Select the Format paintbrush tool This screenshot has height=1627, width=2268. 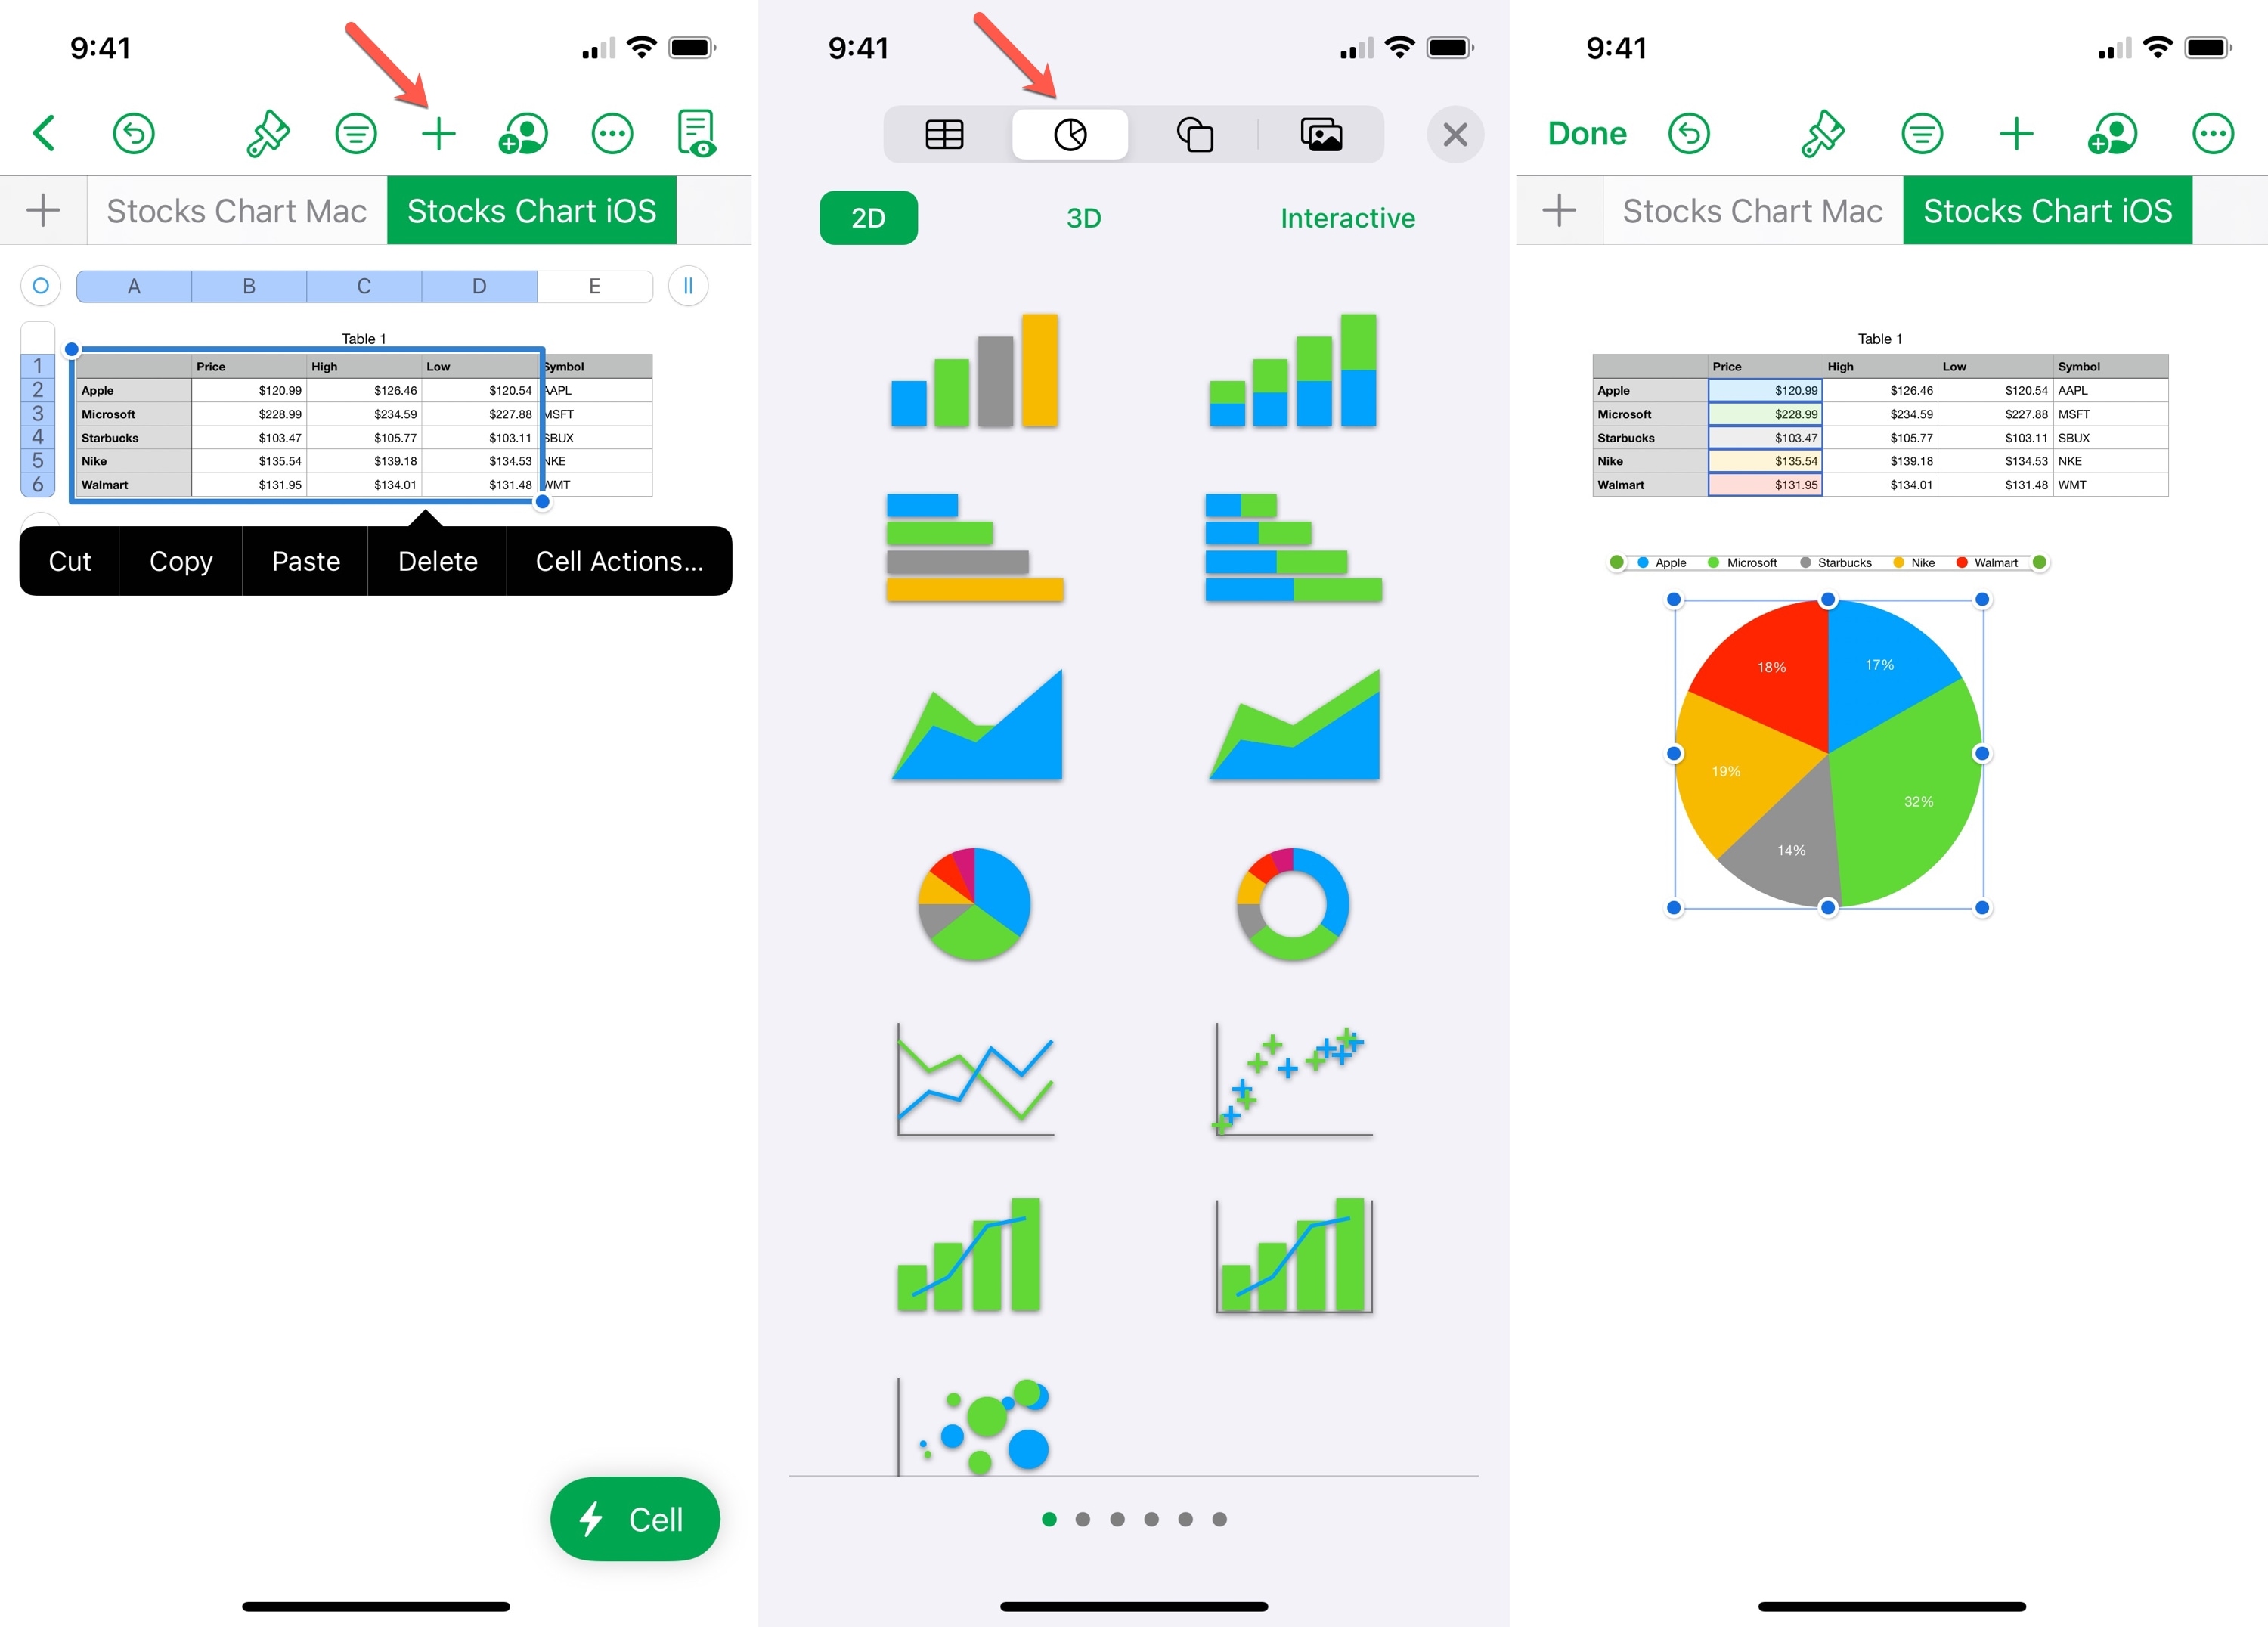click(269, 132)
